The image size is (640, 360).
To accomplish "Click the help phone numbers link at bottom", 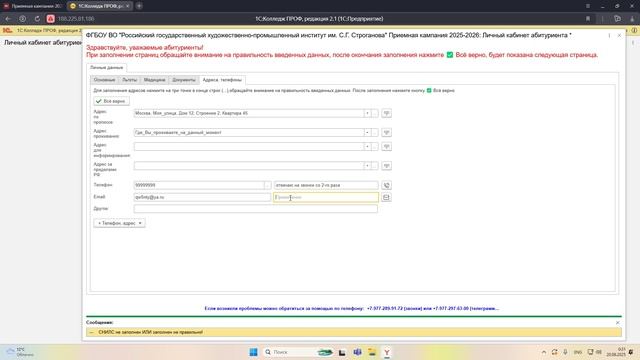I will (x=351, y=309).
